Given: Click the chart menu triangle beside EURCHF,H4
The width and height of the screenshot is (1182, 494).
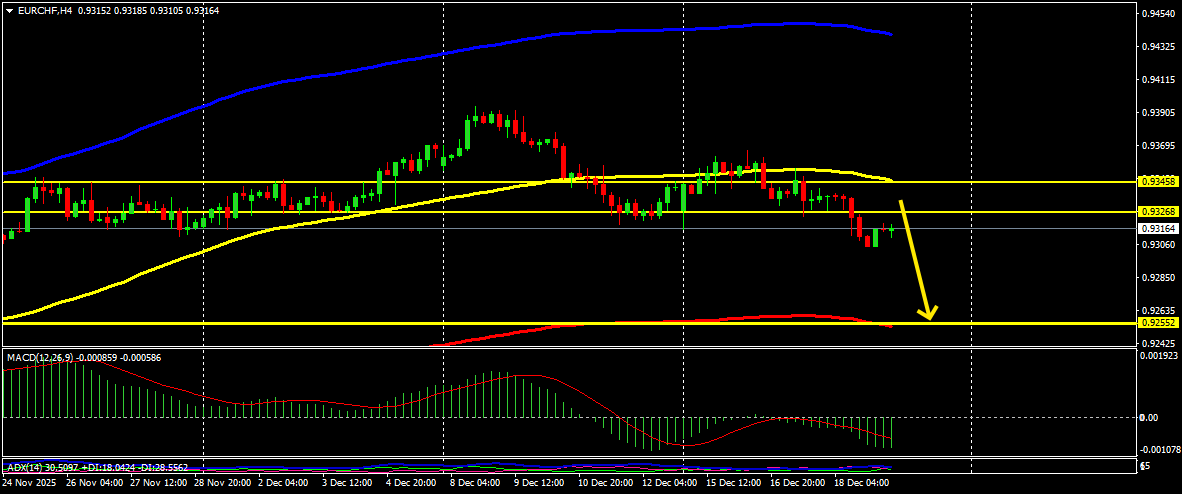Looking at the screenshot, I should click(x=10, y=11).
